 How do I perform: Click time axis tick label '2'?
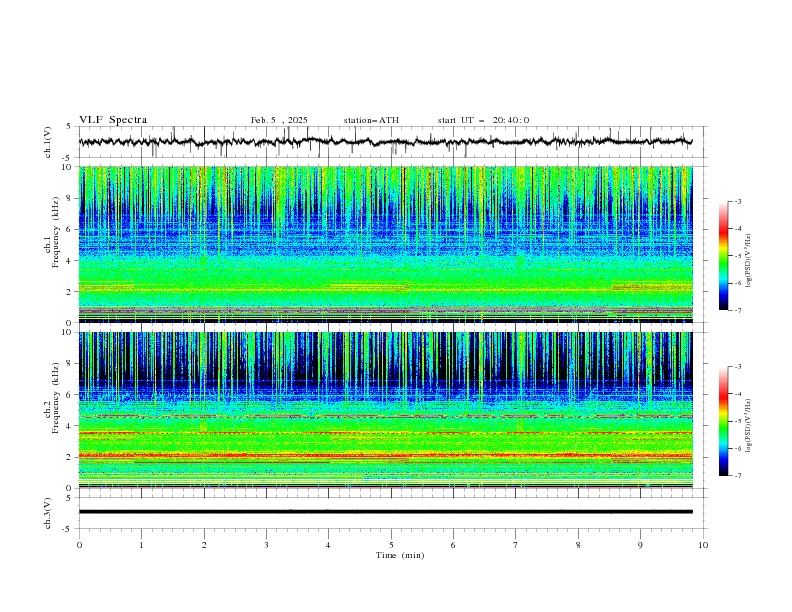(204, 545)
